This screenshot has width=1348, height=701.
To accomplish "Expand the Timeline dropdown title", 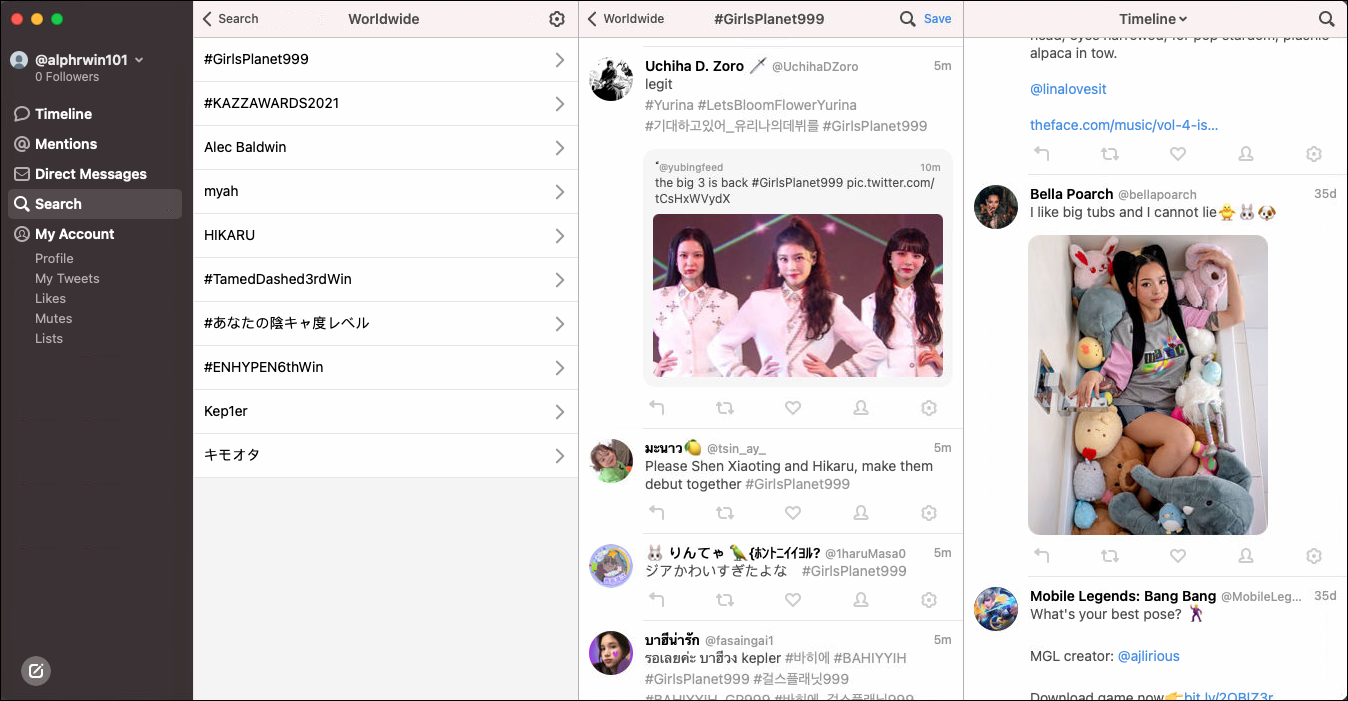I will point(1153,19).
